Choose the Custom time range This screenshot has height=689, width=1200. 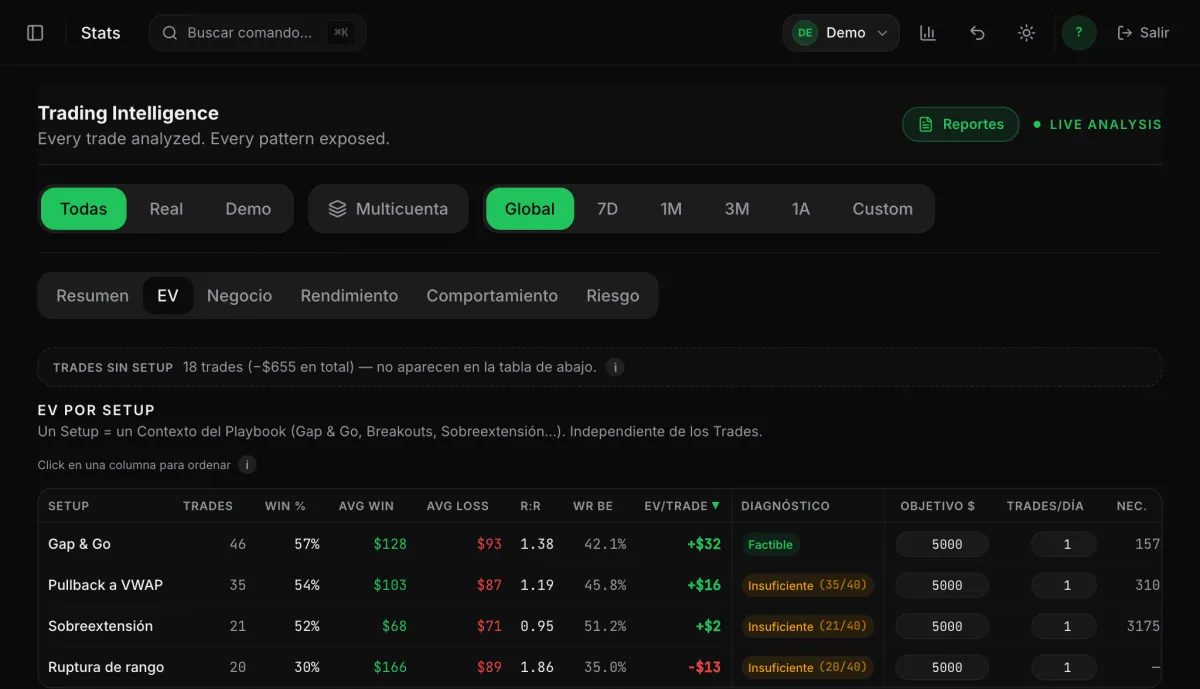coord(883,209)
